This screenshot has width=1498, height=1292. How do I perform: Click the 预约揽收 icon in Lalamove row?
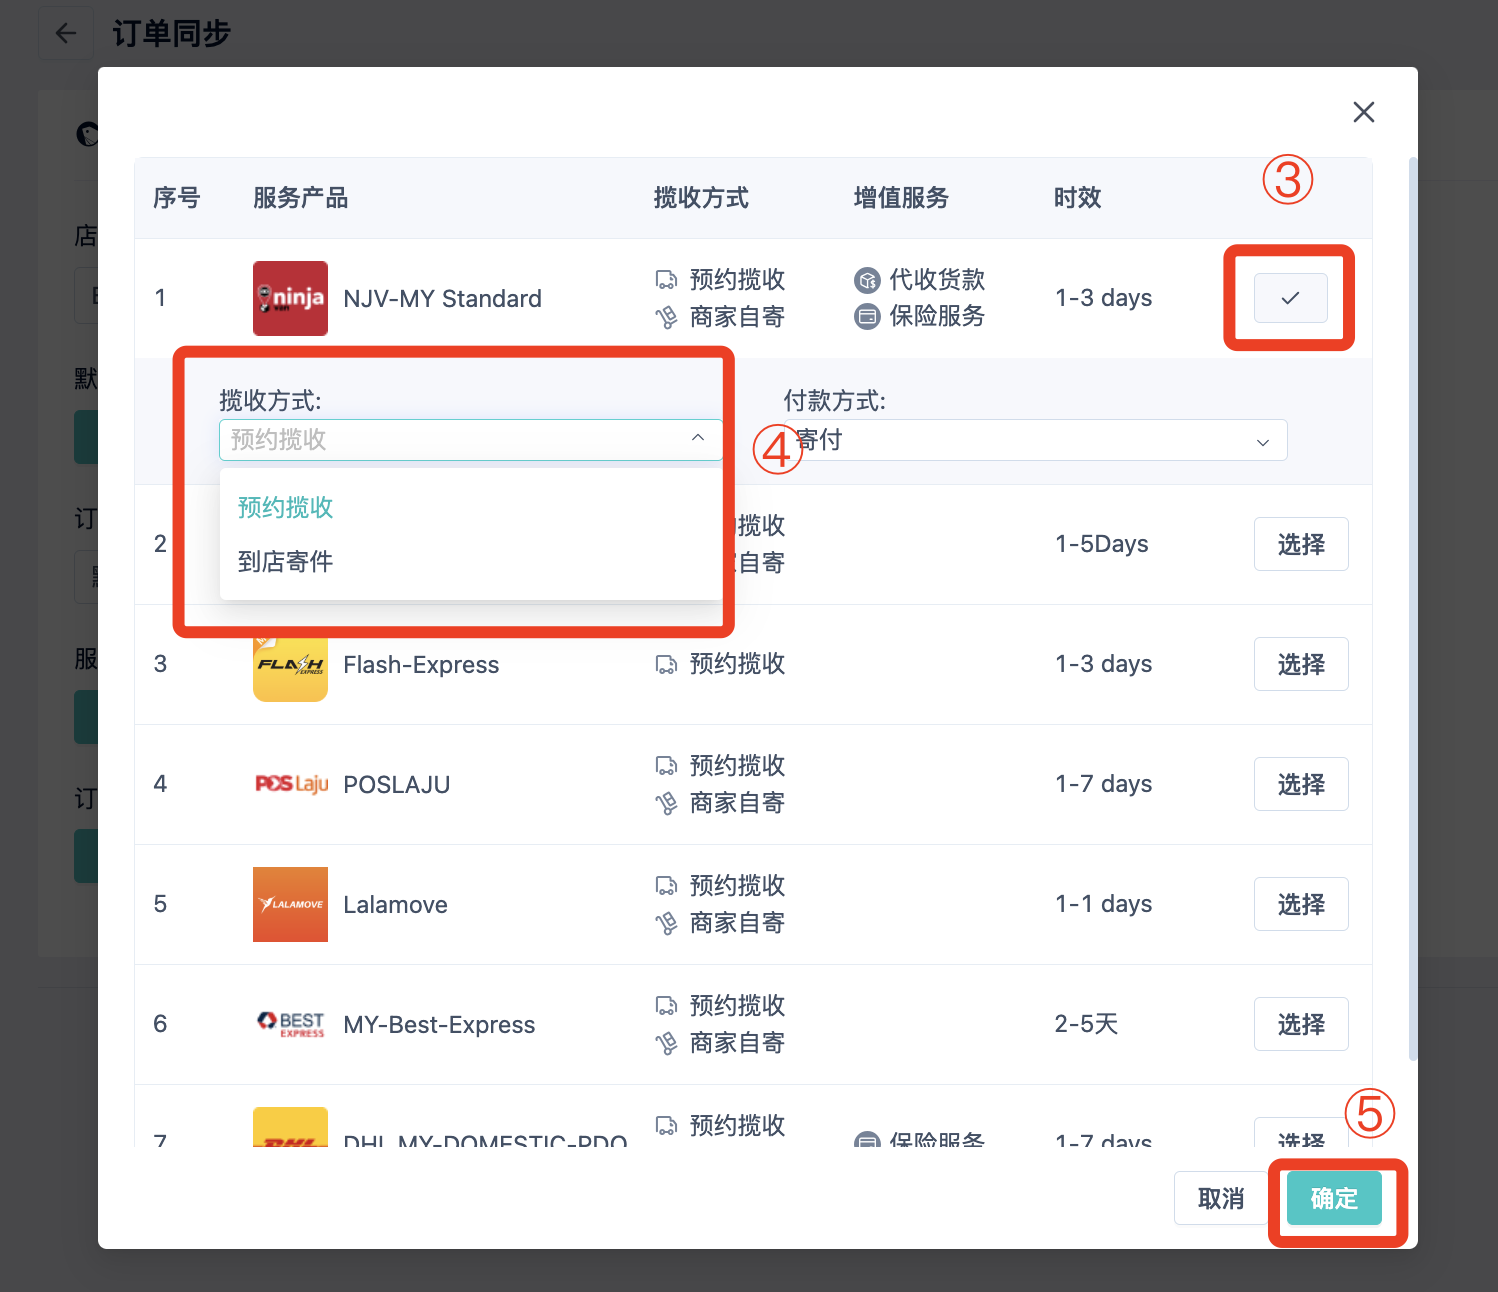[666, 886]
